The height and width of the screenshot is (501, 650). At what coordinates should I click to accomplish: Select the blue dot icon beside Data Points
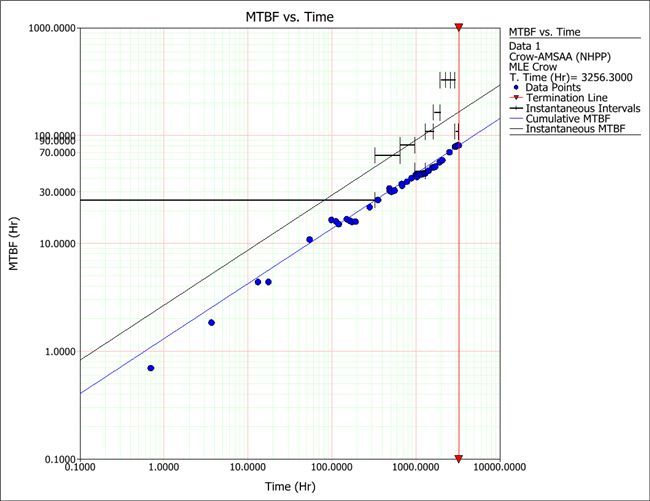coord(514,87)
